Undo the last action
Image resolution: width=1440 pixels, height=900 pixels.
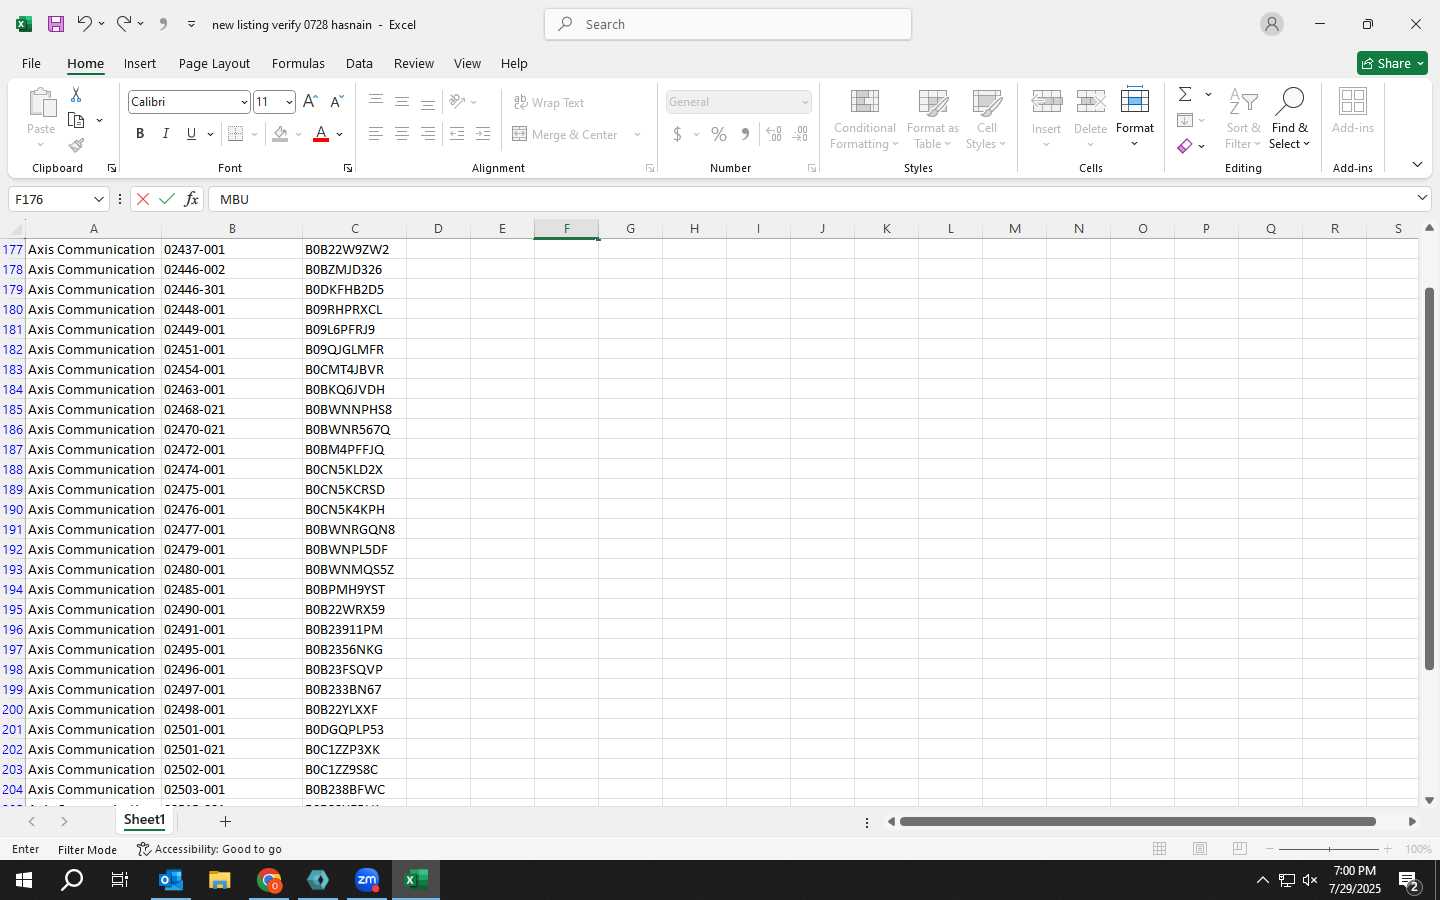point(84,24)
